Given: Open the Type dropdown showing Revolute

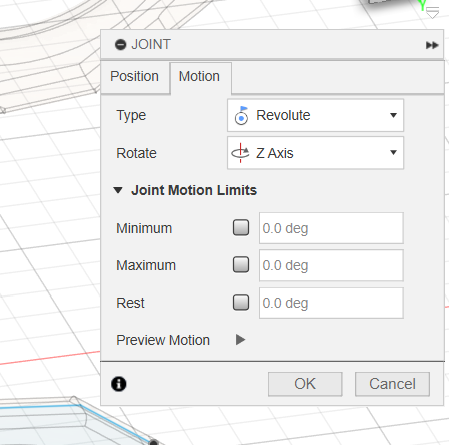Looking at the screenshot, I should 315,115.
